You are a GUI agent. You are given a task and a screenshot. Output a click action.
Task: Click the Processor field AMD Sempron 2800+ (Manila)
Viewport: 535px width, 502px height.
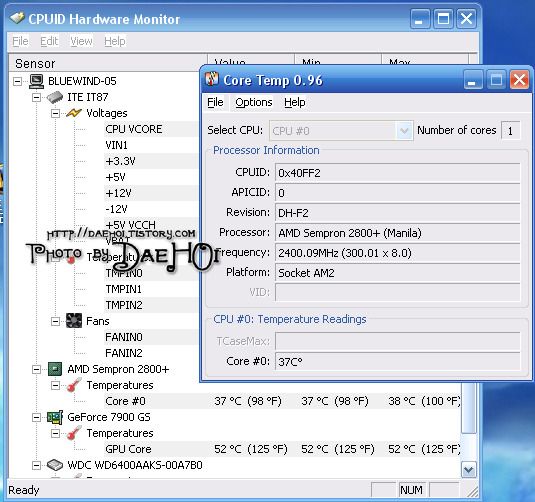point(397,233)
